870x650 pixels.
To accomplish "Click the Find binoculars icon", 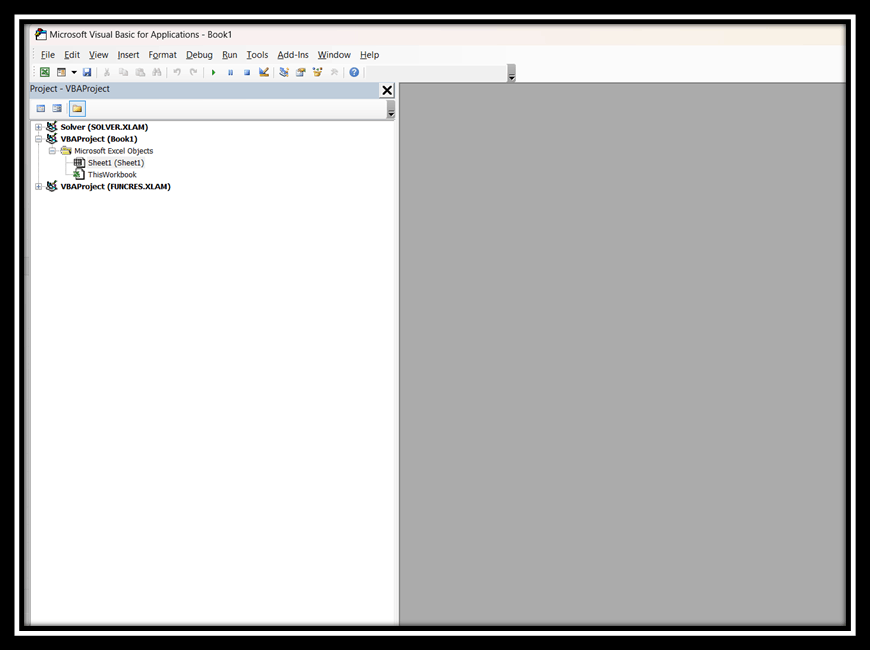I will click(156, 72).
